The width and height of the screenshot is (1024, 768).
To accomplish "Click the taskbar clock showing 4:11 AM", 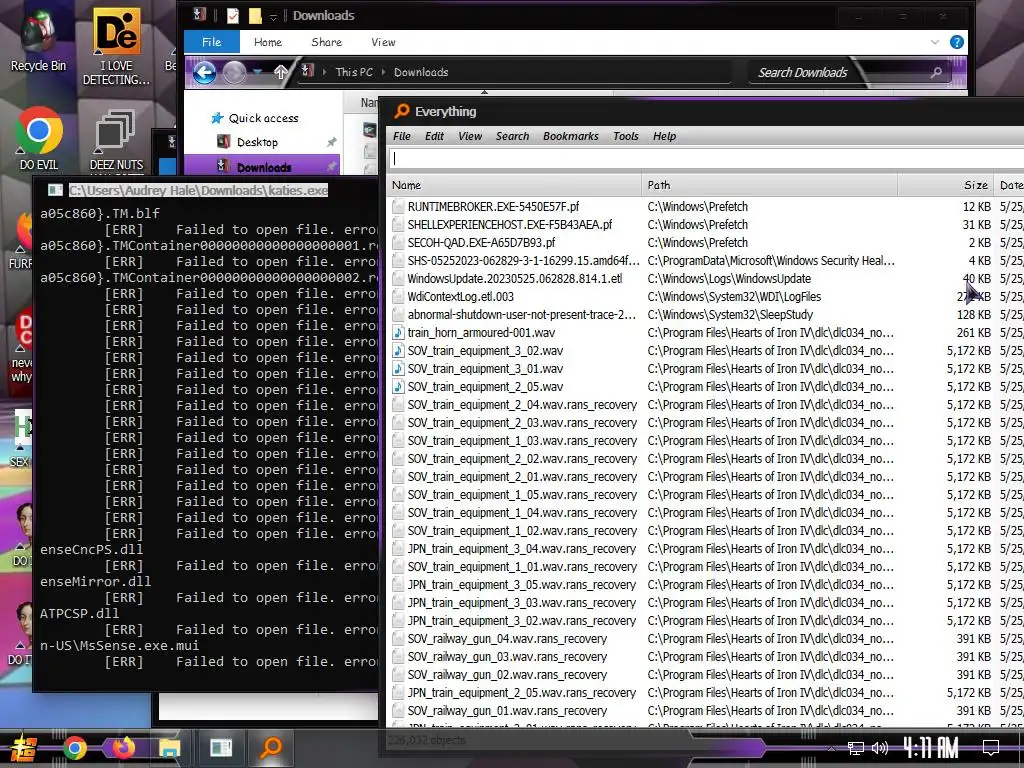I will point(931,747).
